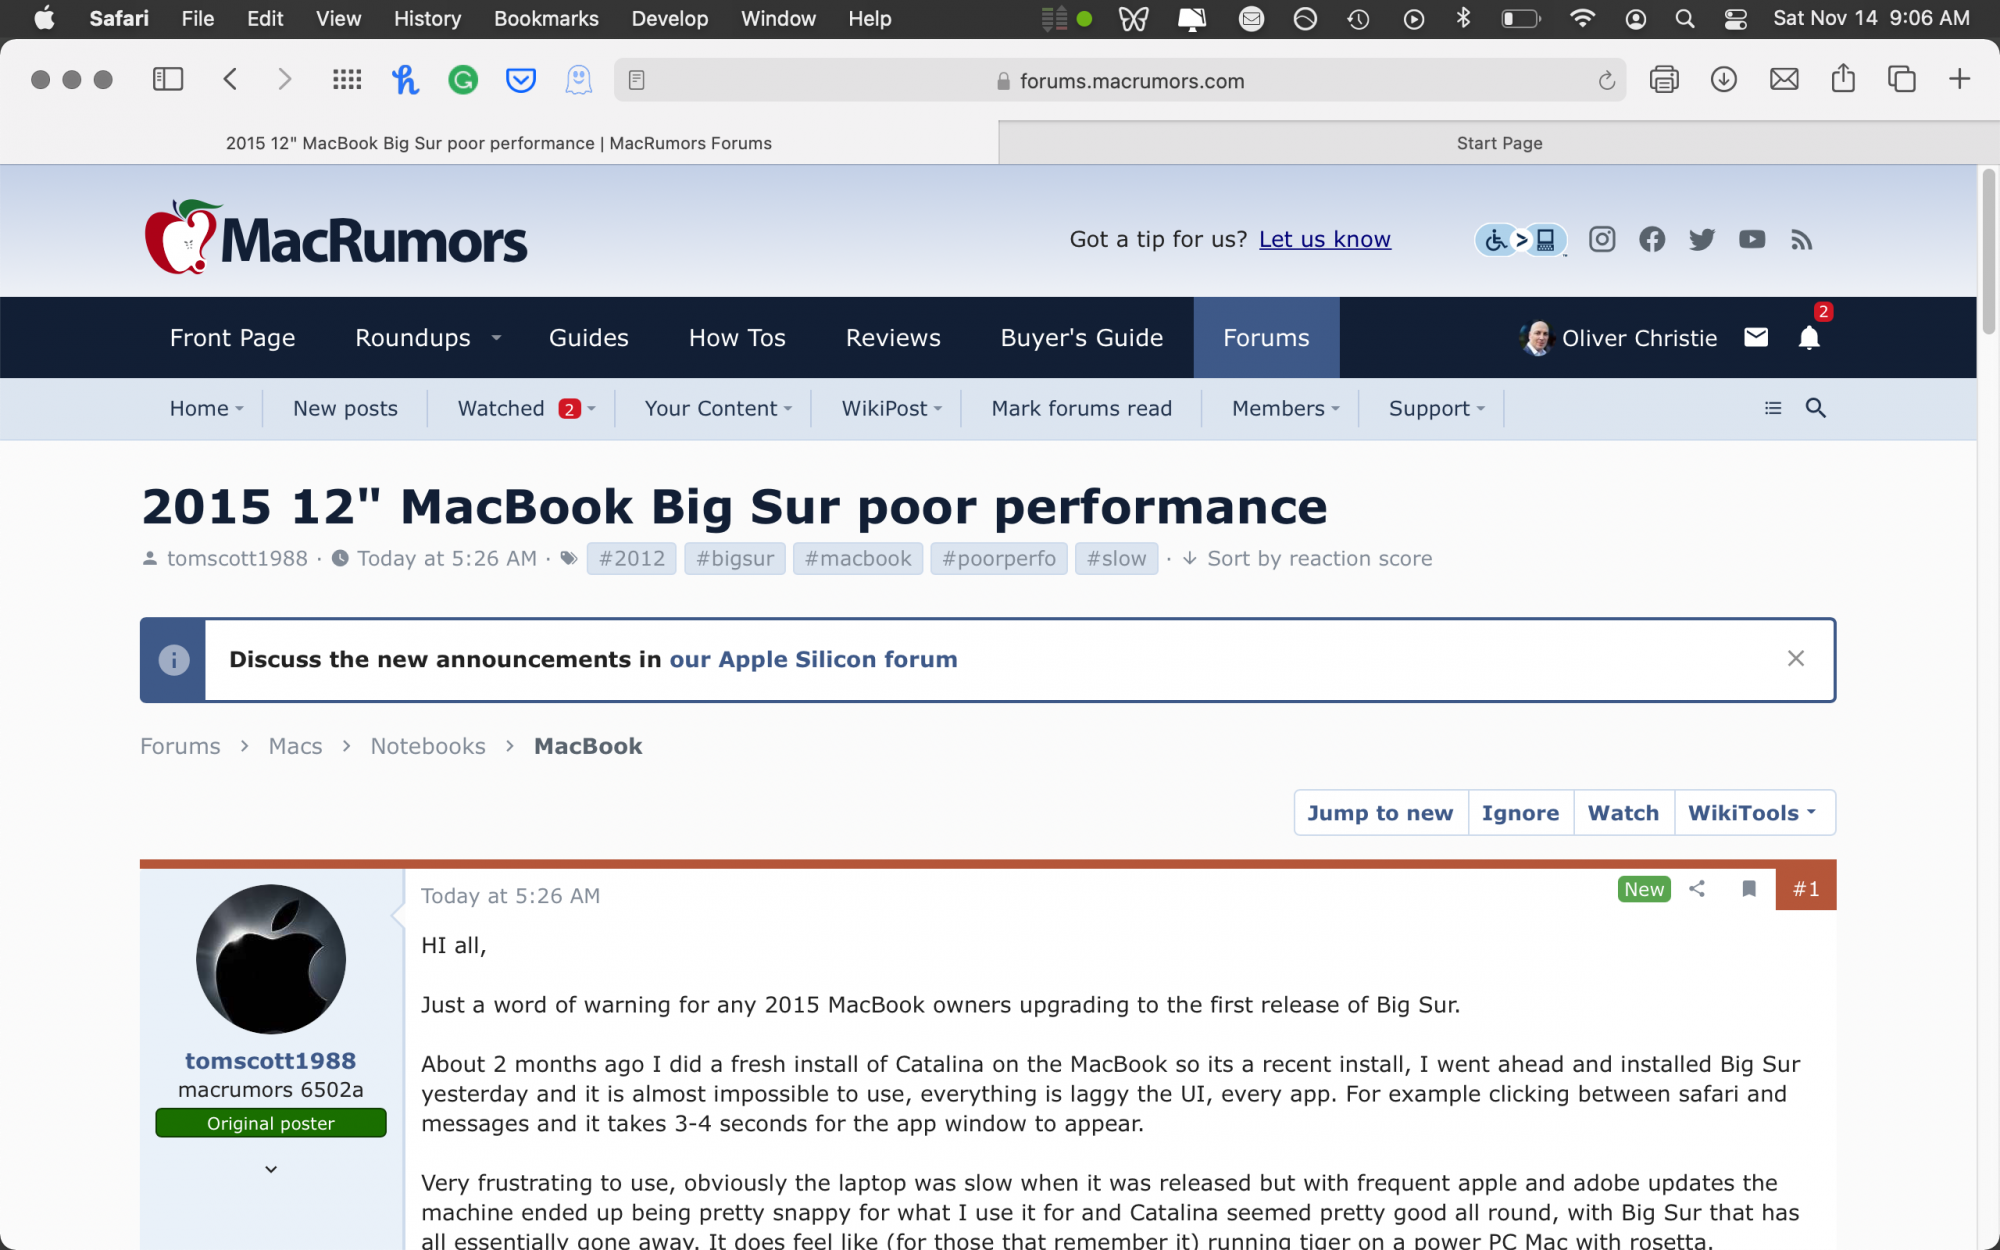
Task: Jump to new posts in thread
Action: coord(1380,813)
